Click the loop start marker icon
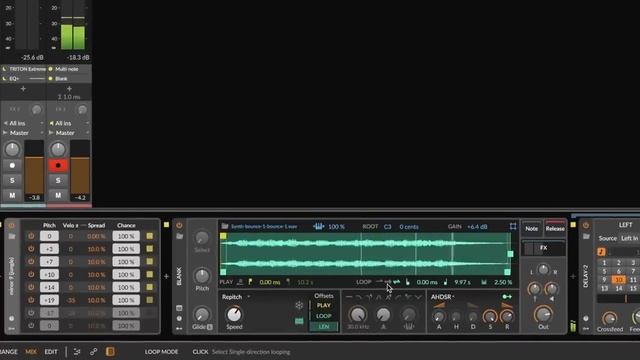This screenshot has height=360, width=640. point(408,282)
